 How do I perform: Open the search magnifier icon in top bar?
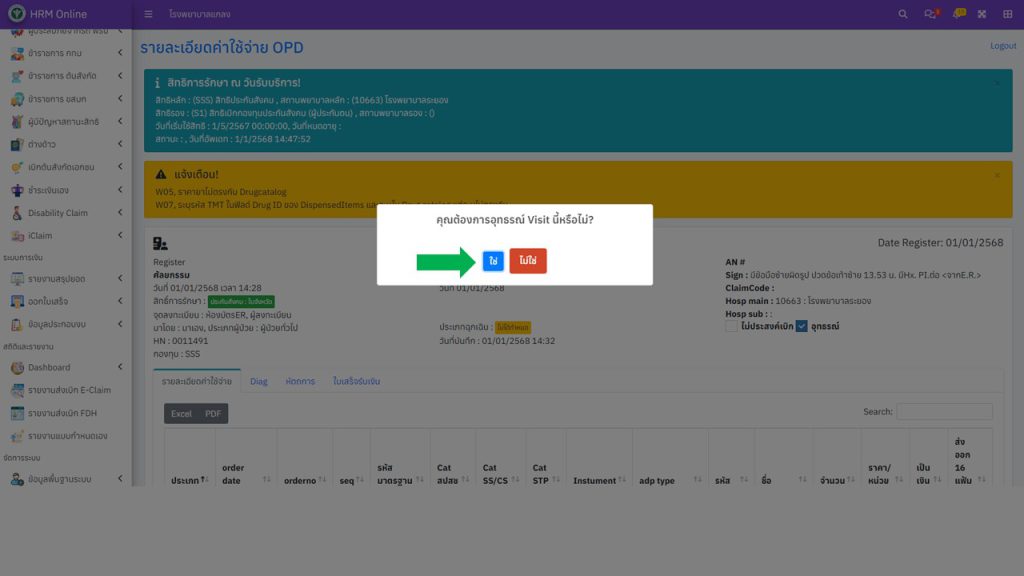903,14
